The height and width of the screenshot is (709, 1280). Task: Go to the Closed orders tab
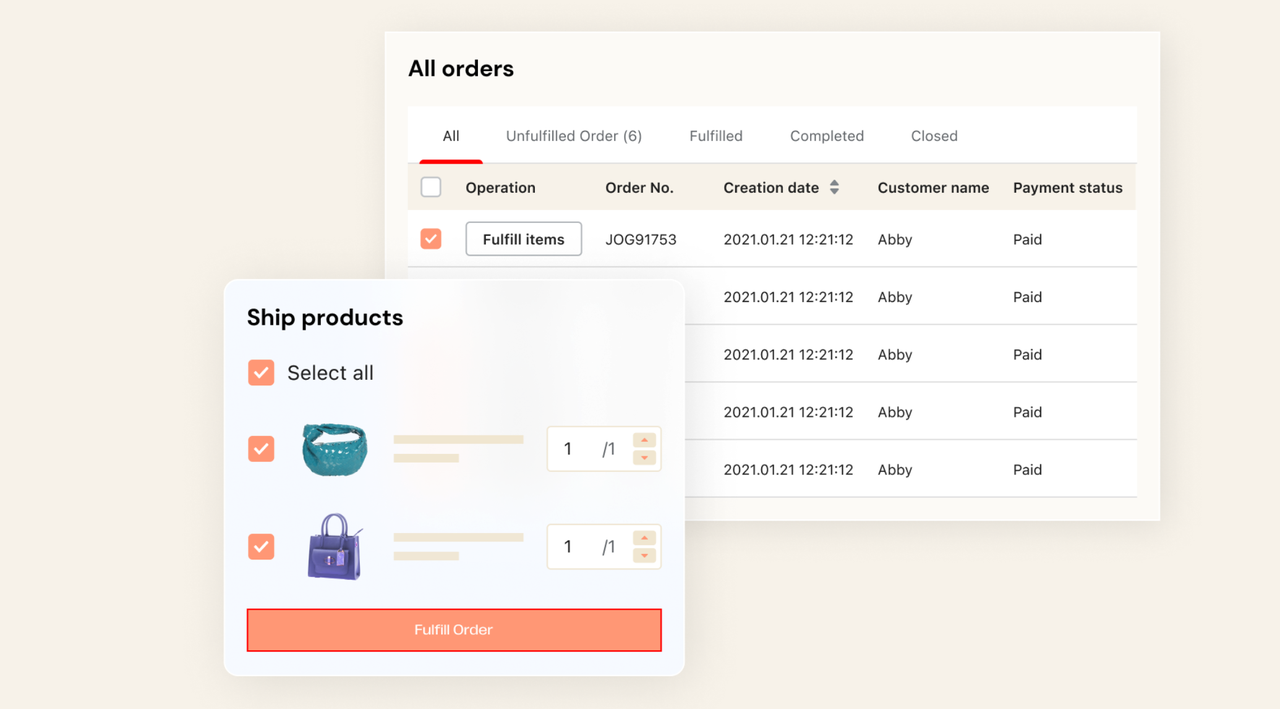pos(934,136)
